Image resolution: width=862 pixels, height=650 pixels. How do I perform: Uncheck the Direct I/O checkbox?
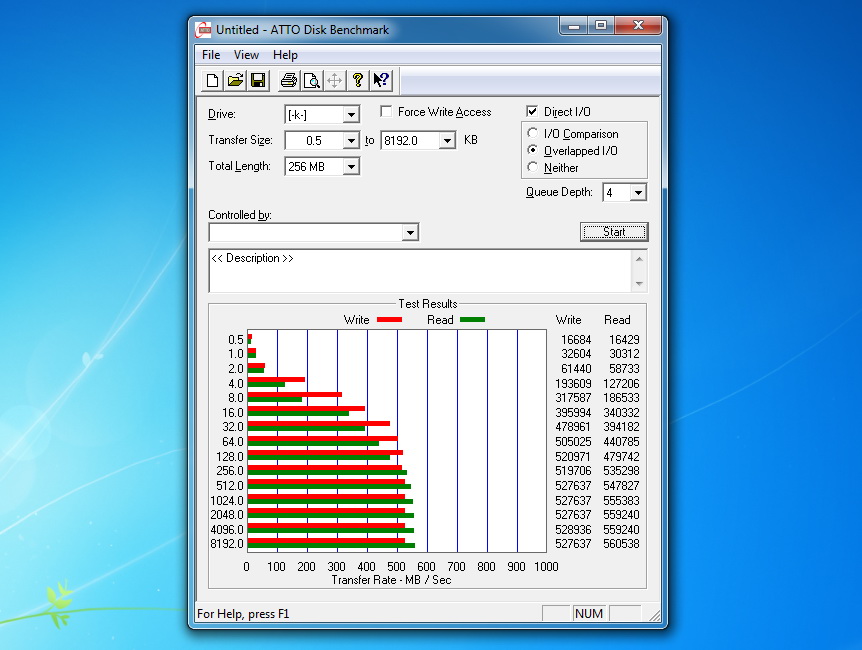[532, 112]
